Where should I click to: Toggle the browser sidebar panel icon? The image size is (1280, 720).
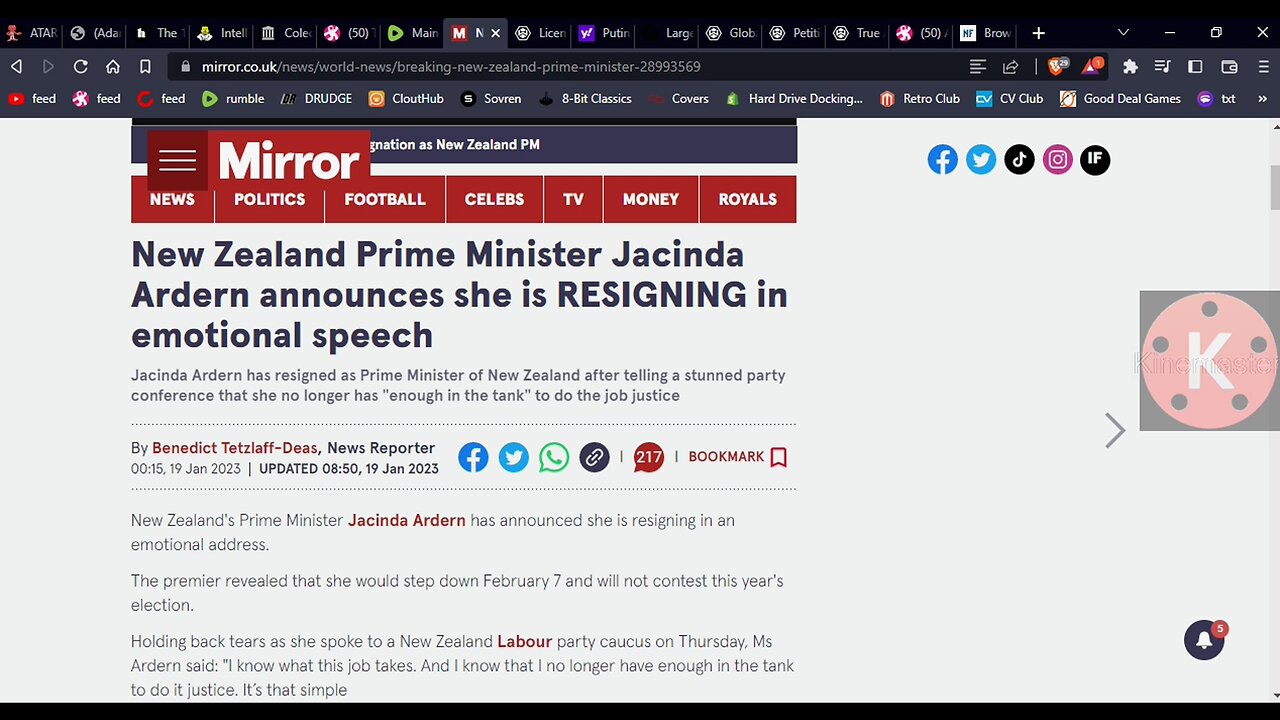[x=1195, y=67]
